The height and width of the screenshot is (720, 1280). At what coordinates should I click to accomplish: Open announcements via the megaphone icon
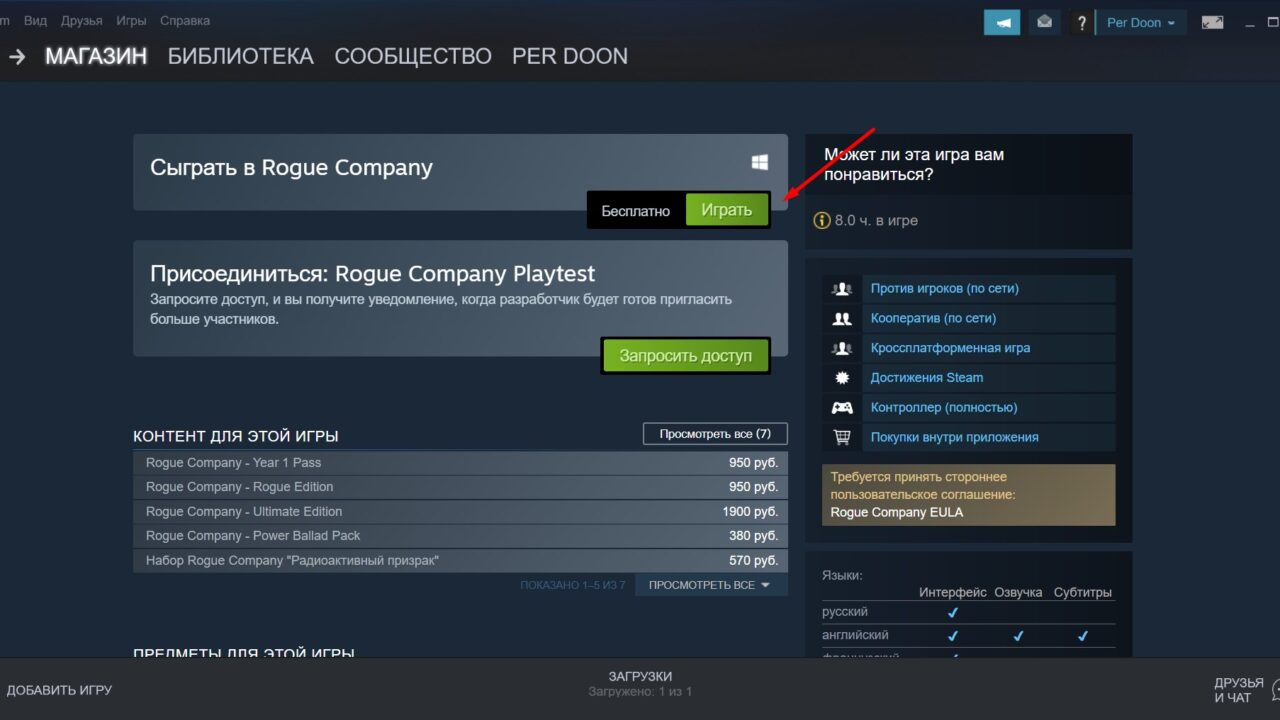[x=1002, y=21]
